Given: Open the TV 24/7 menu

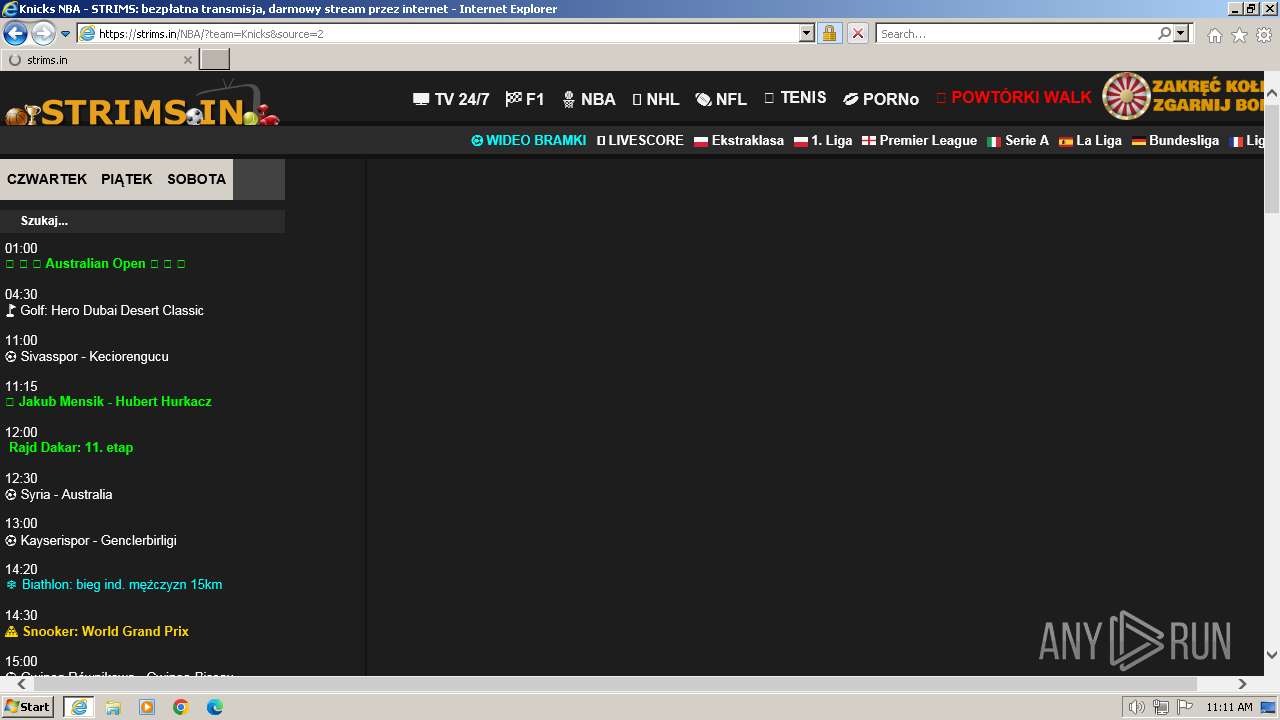Looking at the screenshot, I should click(x=451, y=99).
